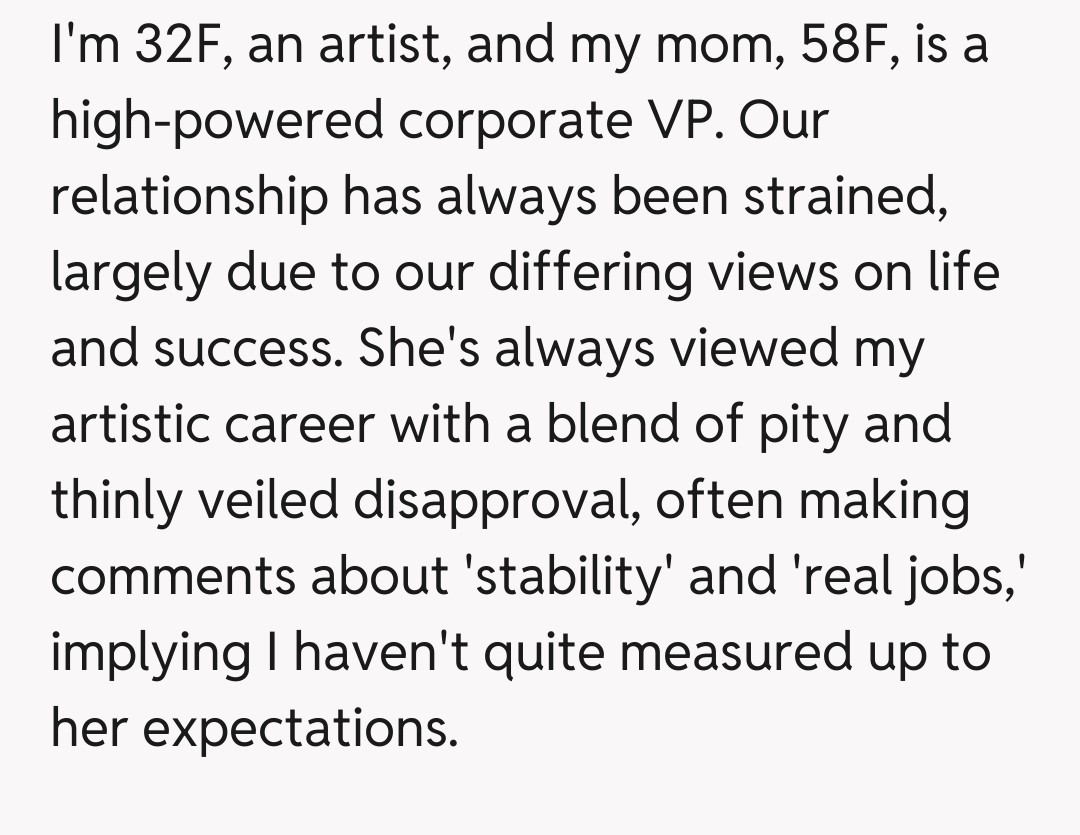Click the word "measured"
Screen dimensions: 1080x835
(x=744, y=651)
